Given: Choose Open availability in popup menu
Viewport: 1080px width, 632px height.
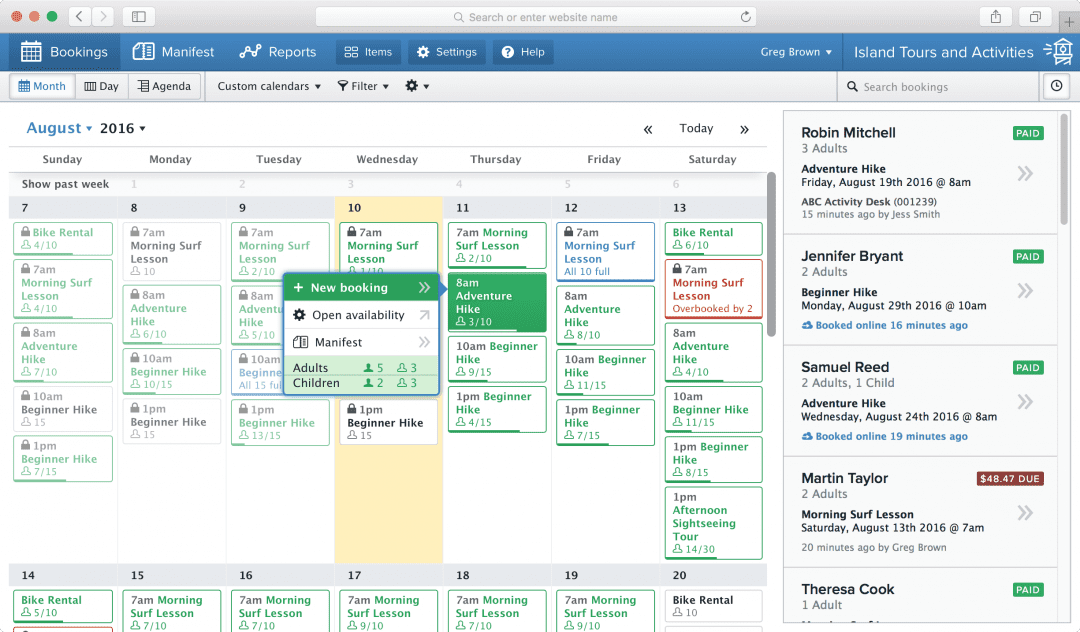Looking at the screenshot, I should tap(358, 315).
